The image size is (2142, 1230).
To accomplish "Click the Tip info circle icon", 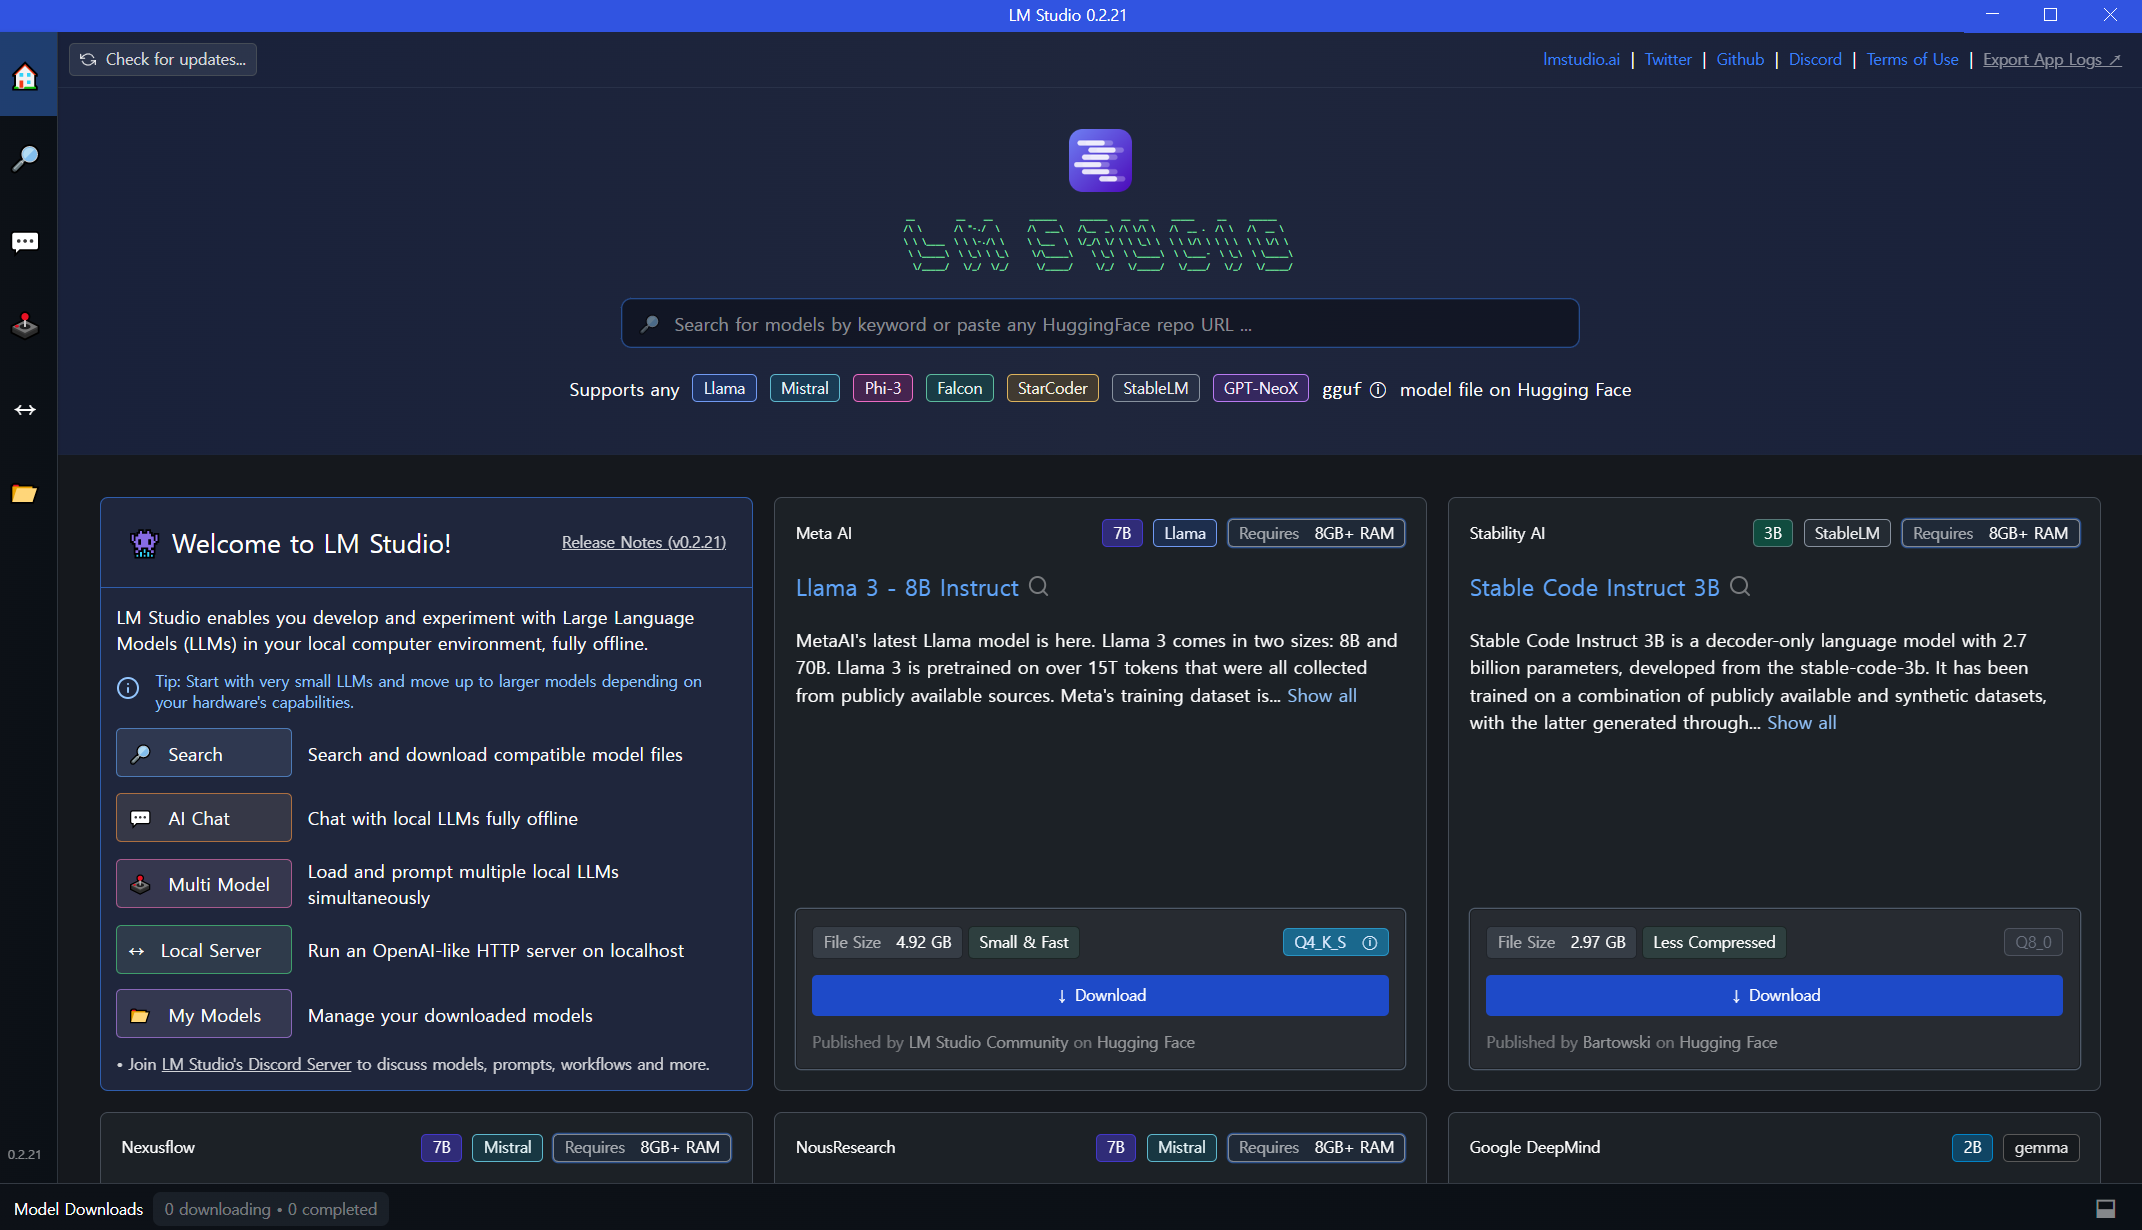I will point(128,688).
